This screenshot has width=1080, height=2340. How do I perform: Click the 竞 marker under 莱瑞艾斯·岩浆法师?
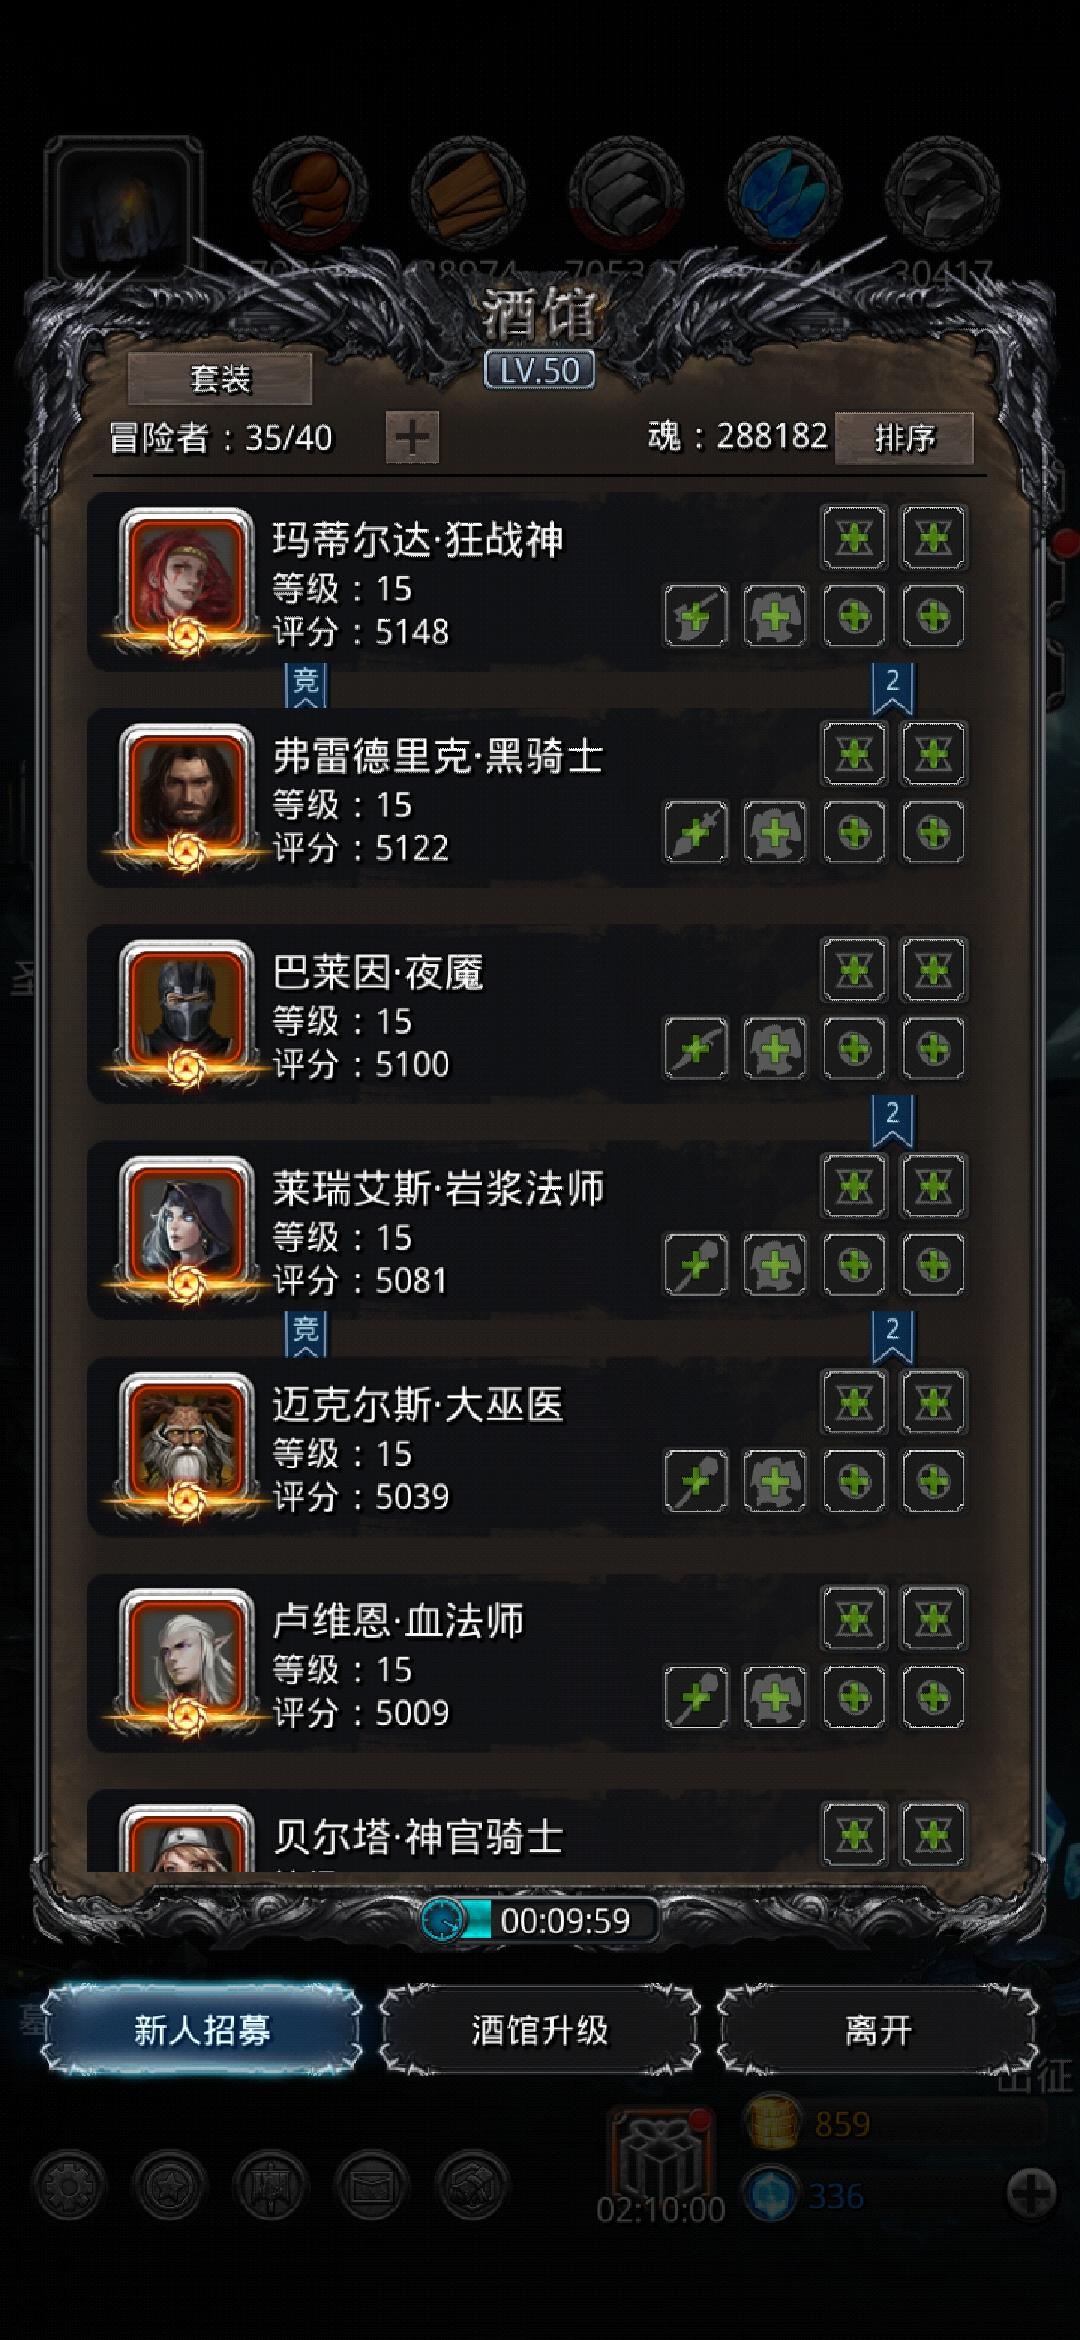tap(306, 1334)
